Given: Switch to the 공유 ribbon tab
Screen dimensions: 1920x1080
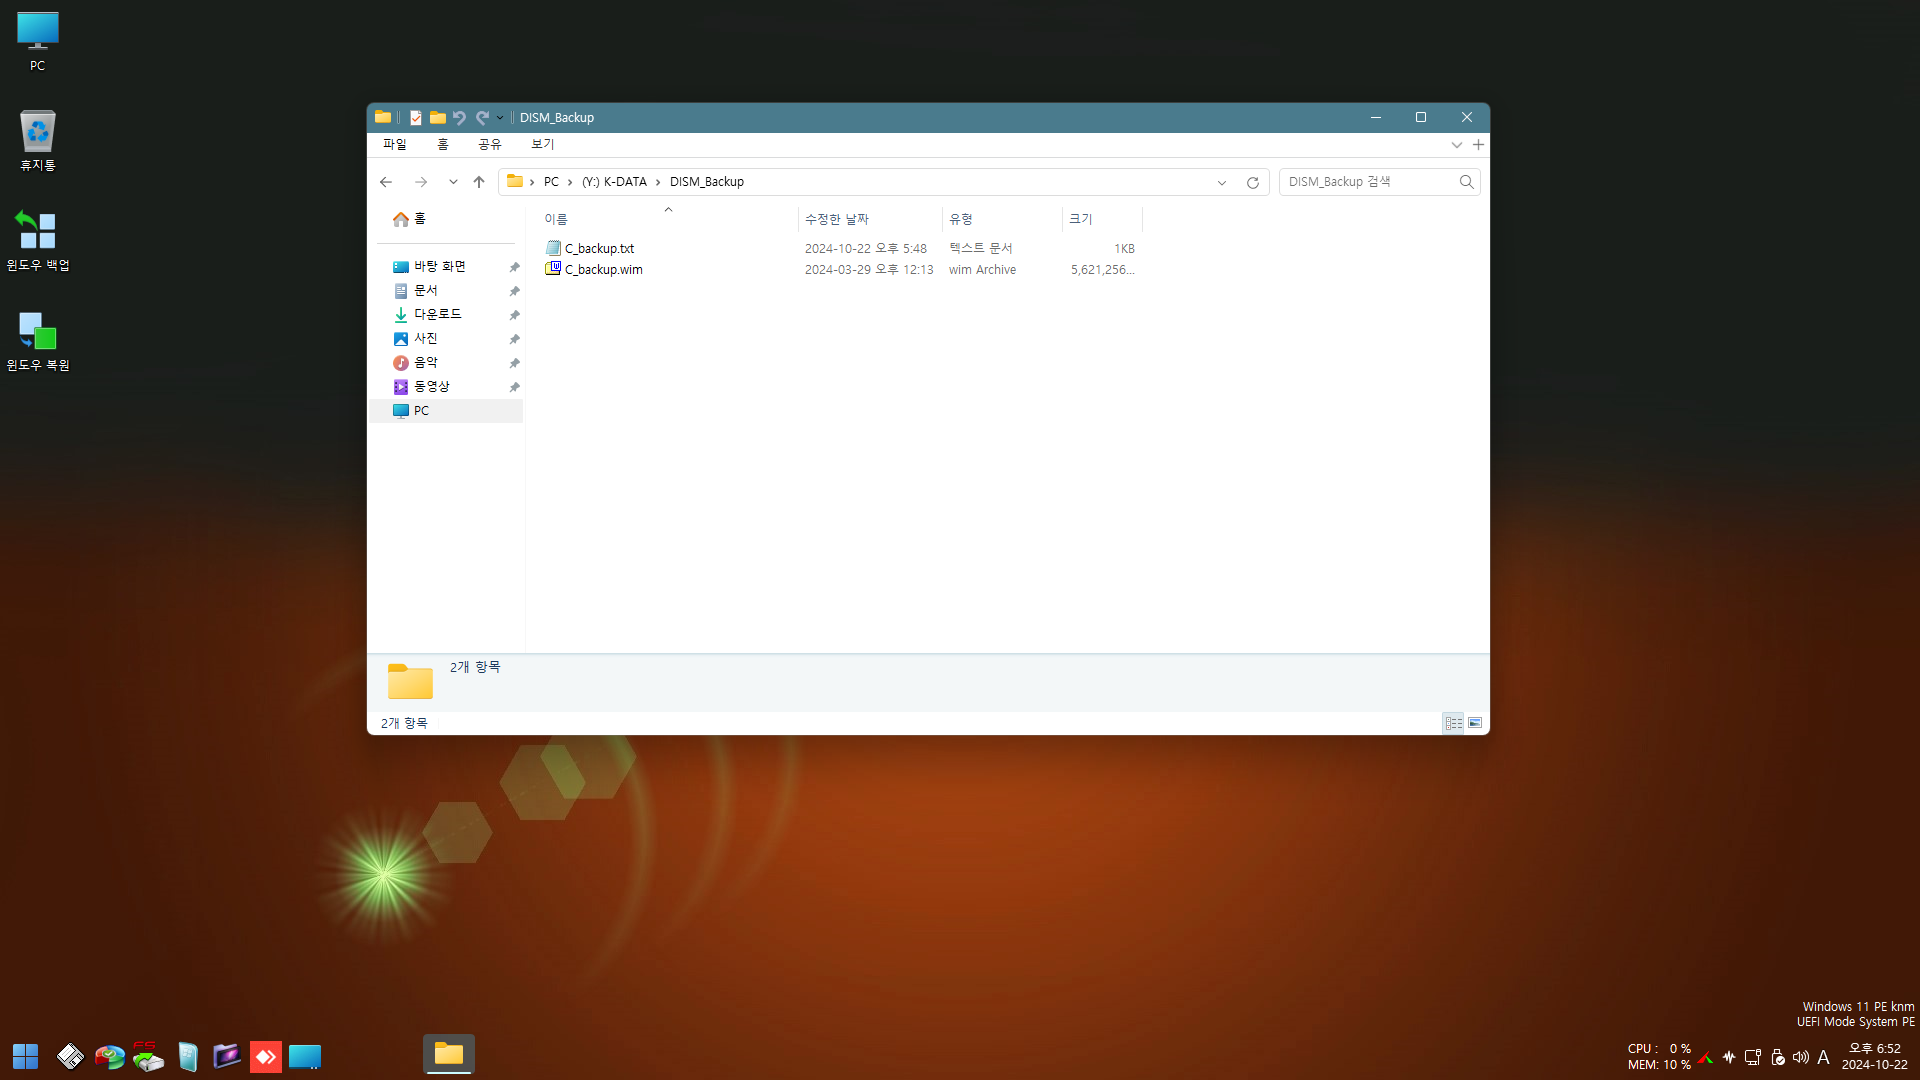Looking at the screenshot, I should pos(490,144).
